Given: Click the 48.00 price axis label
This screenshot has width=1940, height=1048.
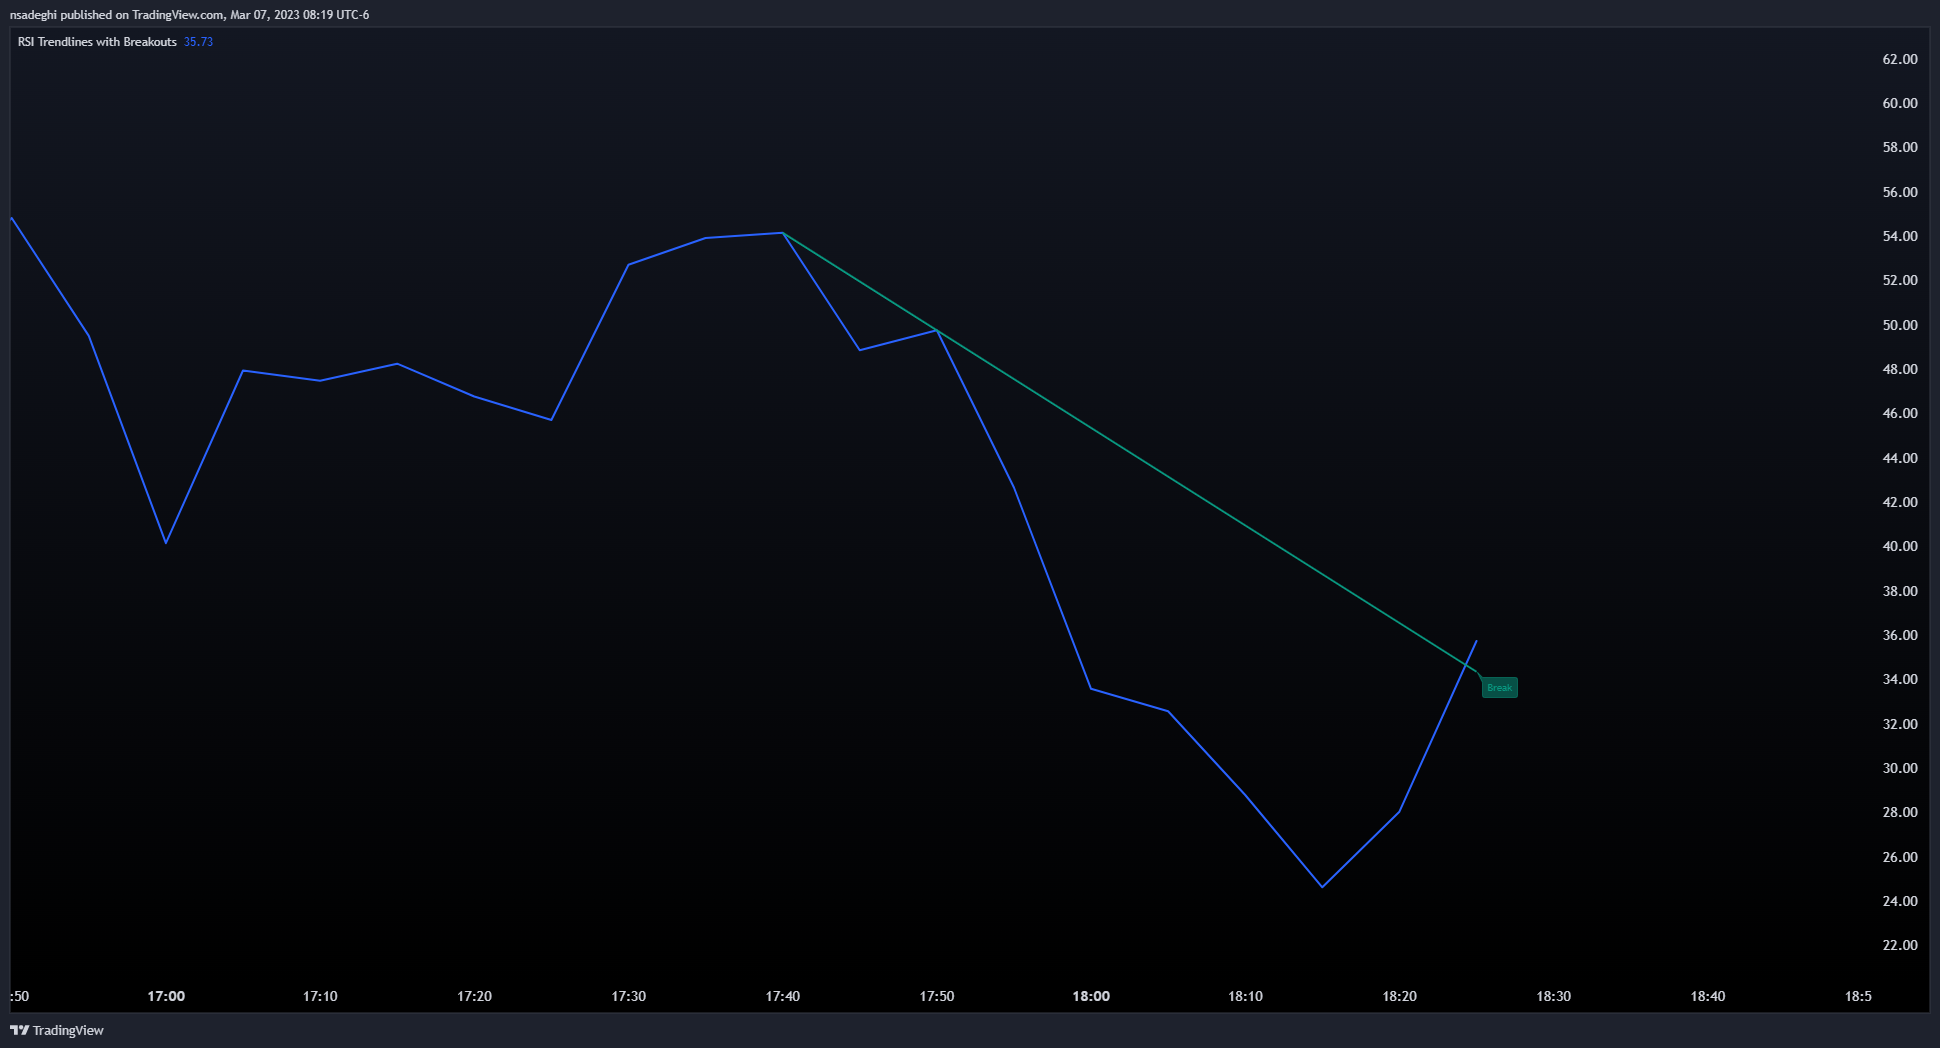Looking at the screenshot, I should click(x=1900, y=369).
